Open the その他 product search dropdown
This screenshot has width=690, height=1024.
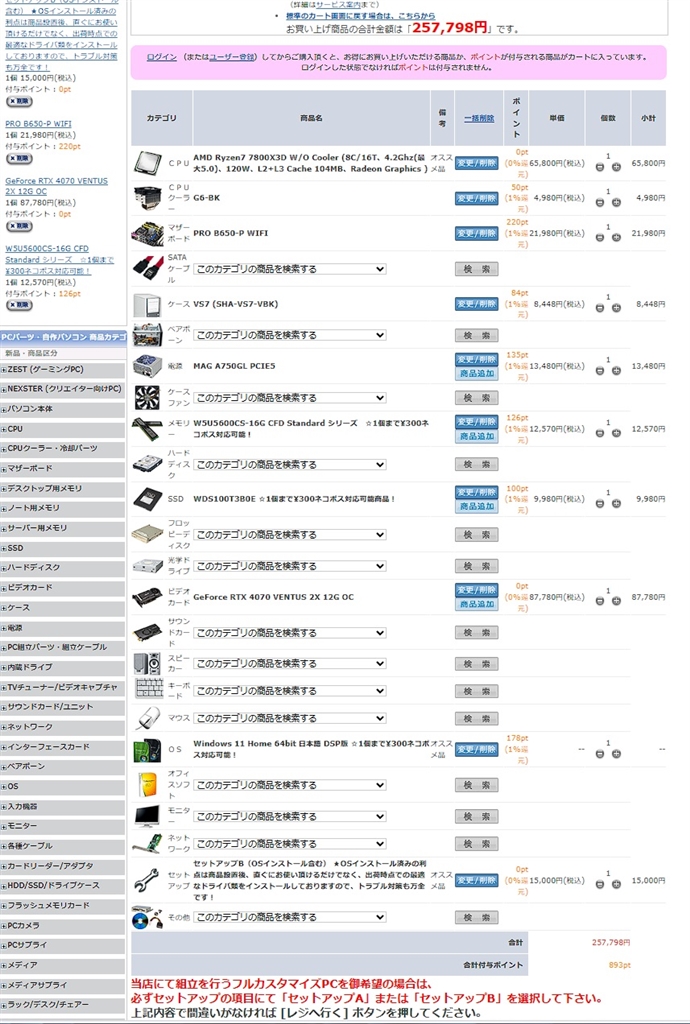290,918
